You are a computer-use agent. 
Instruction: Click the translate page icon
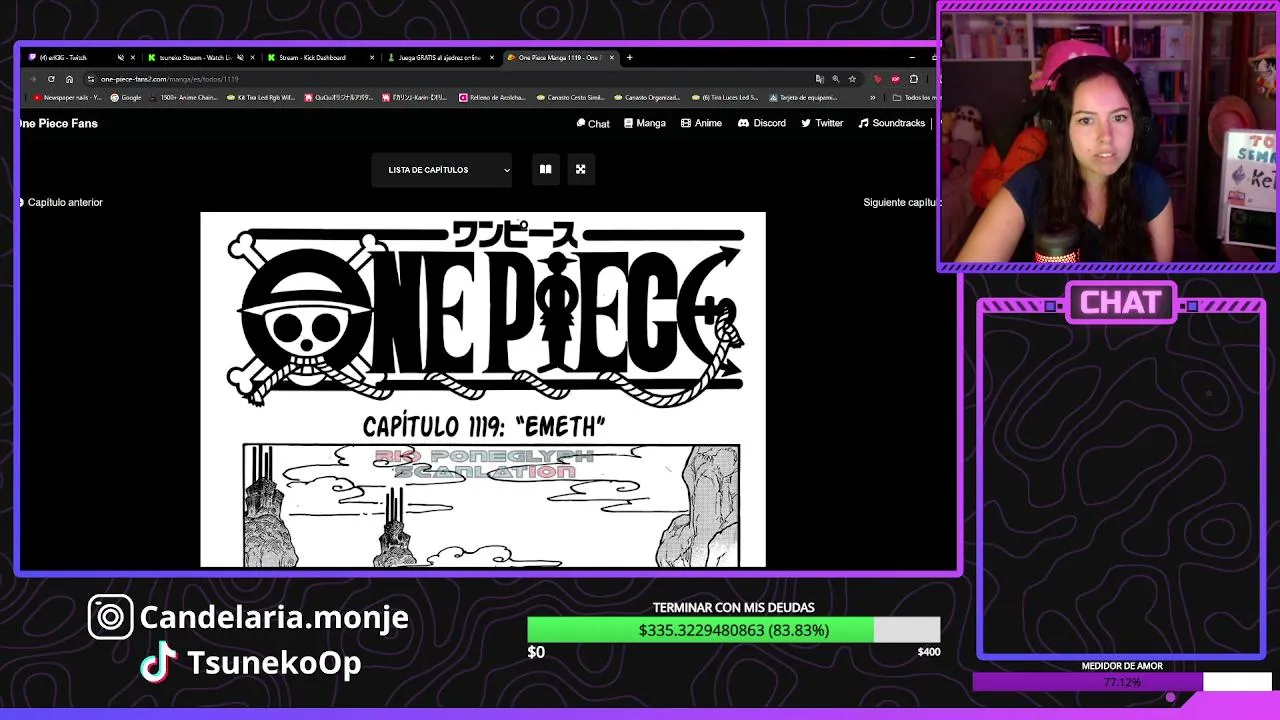pyautogui.click(x=820, y=79)
